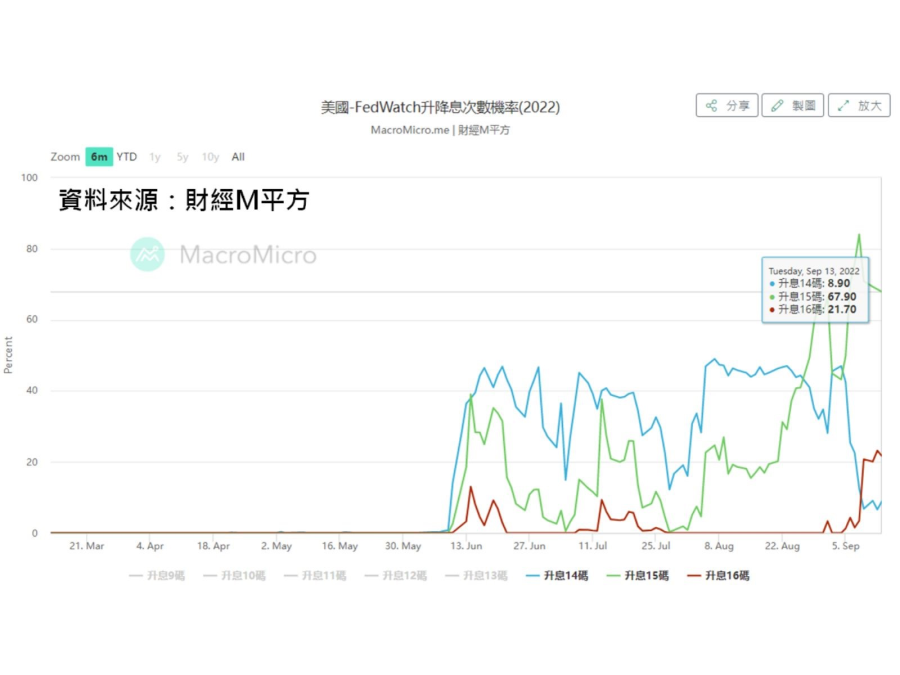Click the share icon button 分享
900x675 pixels.
pyautogui.click(x=726, y=106)
